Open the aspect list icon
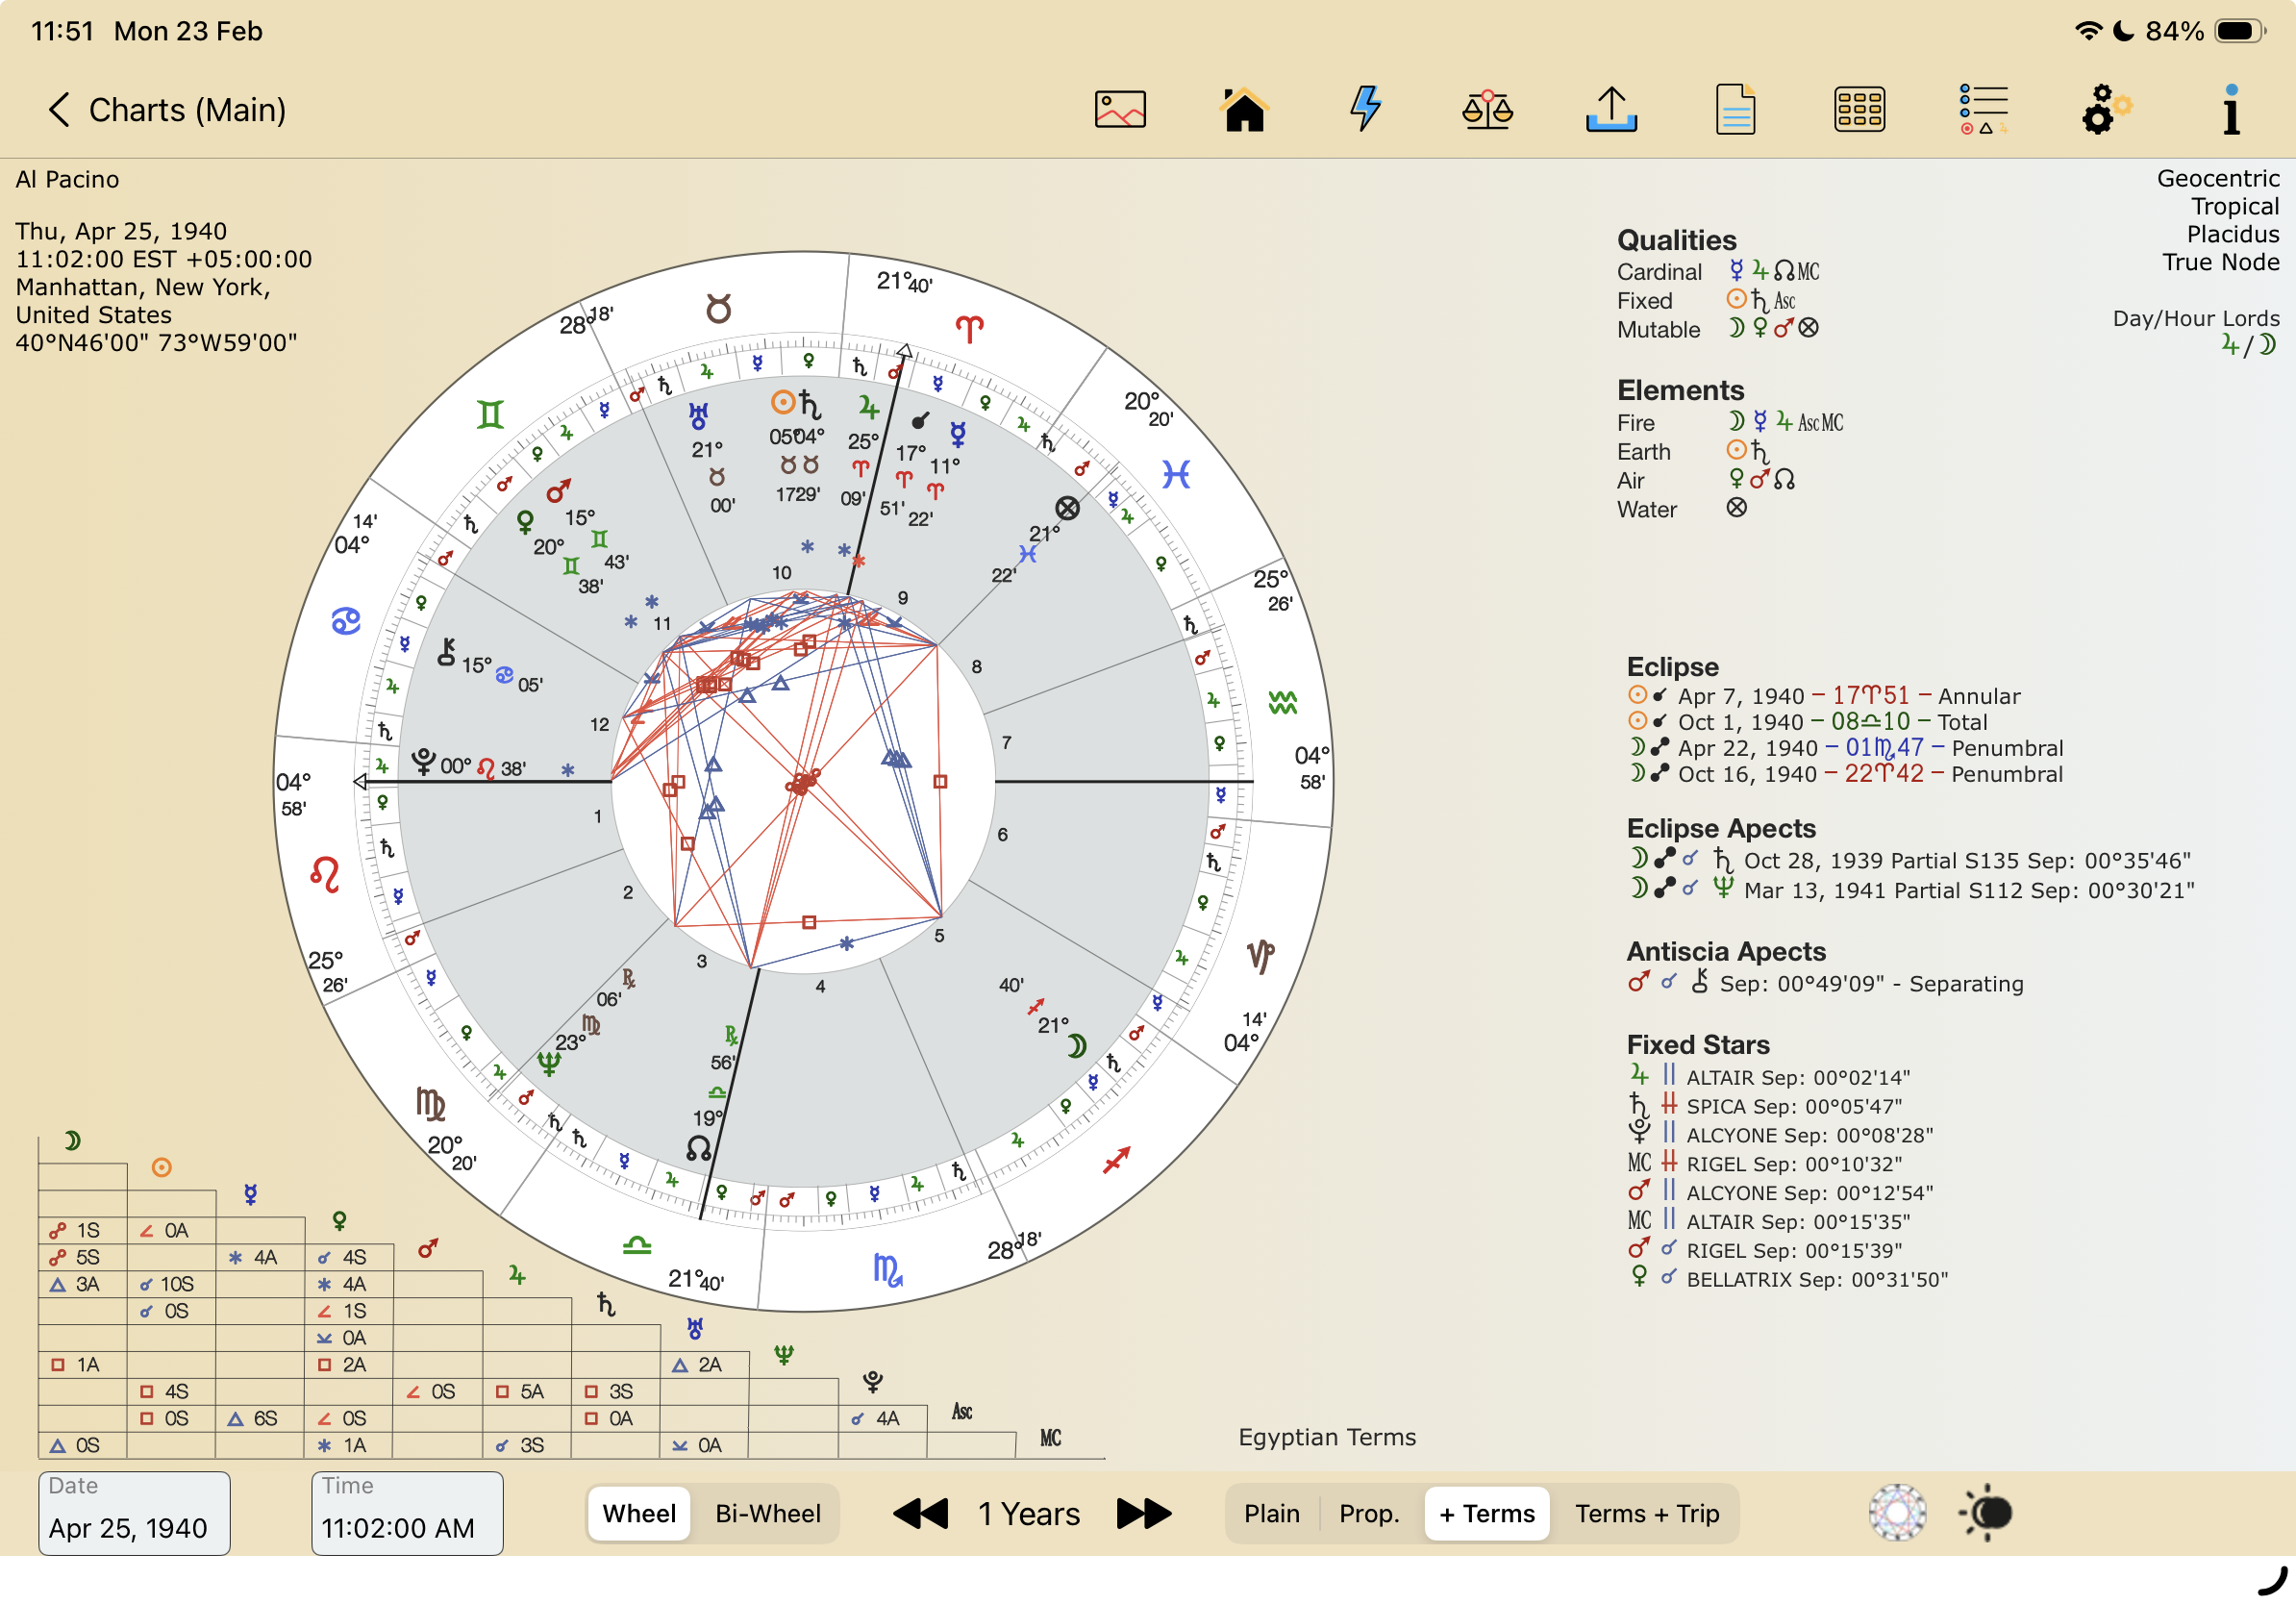Screen dimensions: 2296x1604 (x=1982, y=109)
